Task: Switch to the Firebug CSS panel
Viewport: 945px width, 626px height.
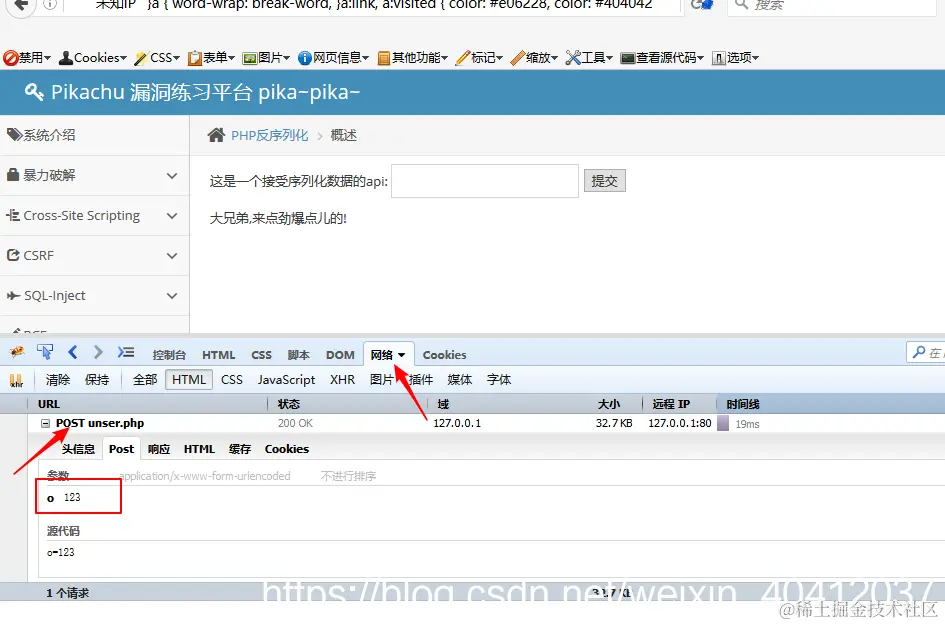Action: 261,355
